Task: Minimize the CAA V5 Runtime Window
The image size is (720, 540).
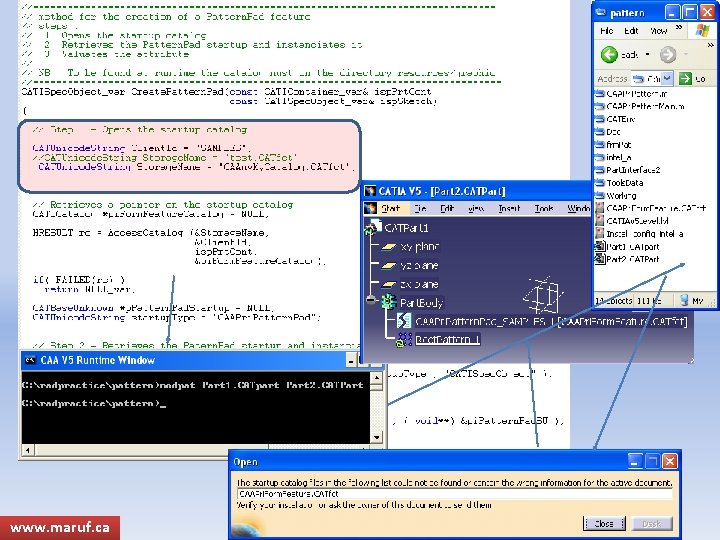Action: [351, 361]
